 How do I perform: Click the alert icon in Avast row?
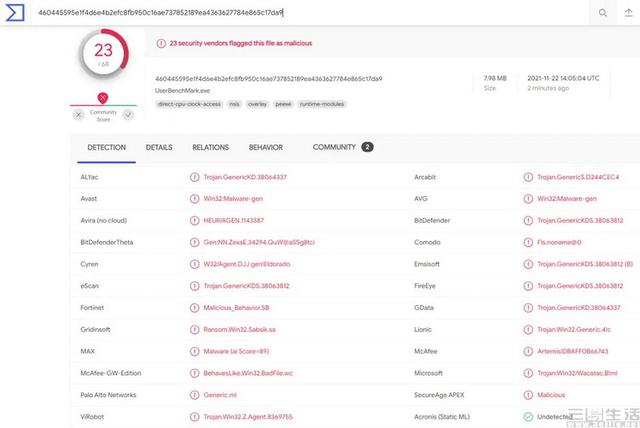(x=195, y=199)
